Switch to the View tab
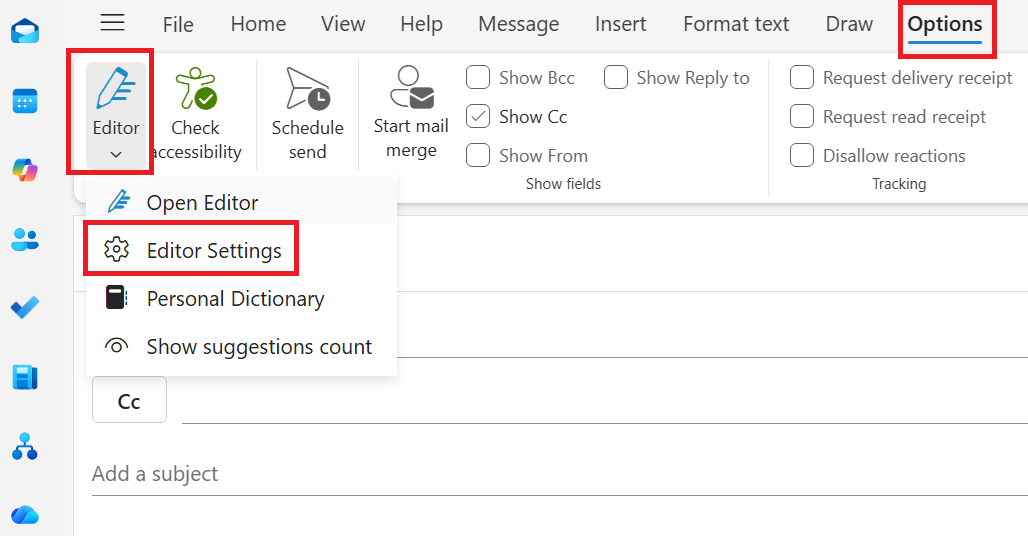The image size is (1028, 536). (x=343, y=24)
